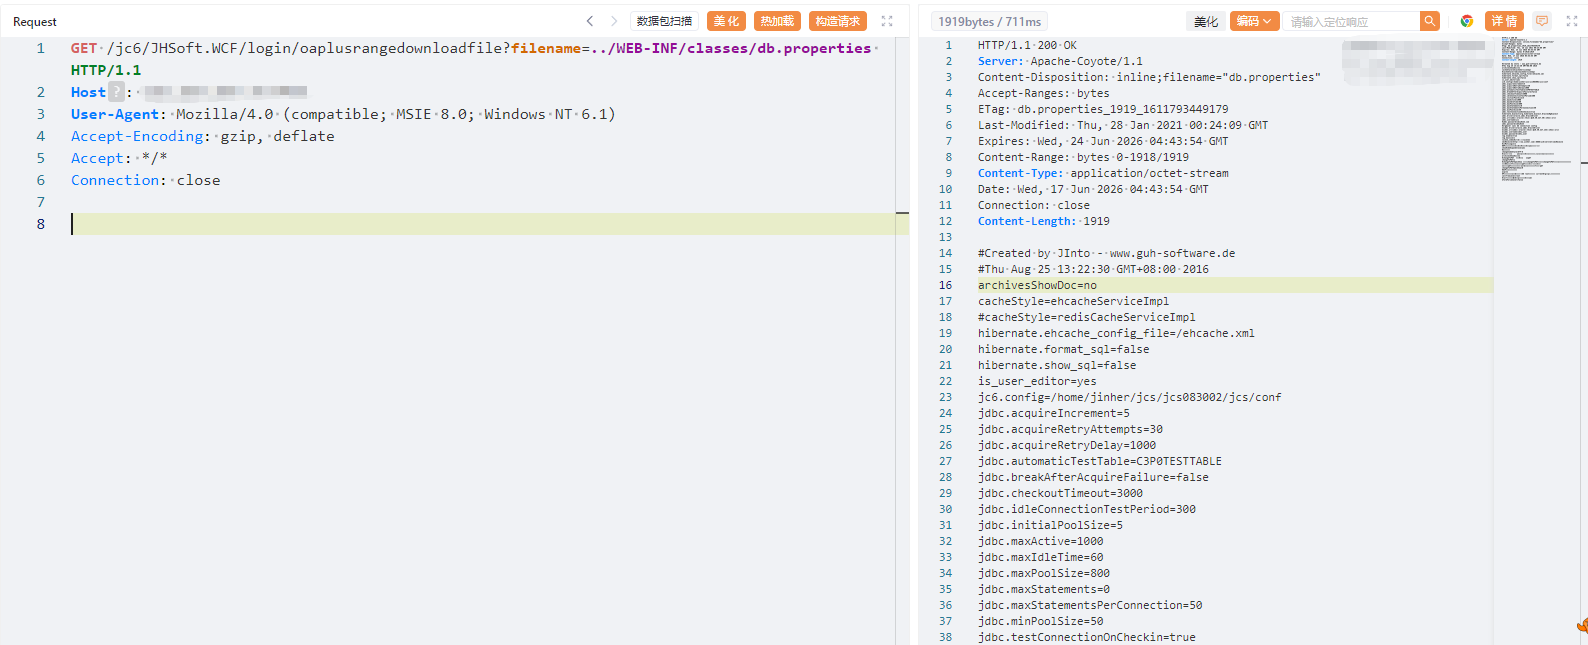Screen dimensions: 1588x645
Task: Click the orange 美化 button in the Request panel
Action: pyautogui.click(x=726, y=21)
